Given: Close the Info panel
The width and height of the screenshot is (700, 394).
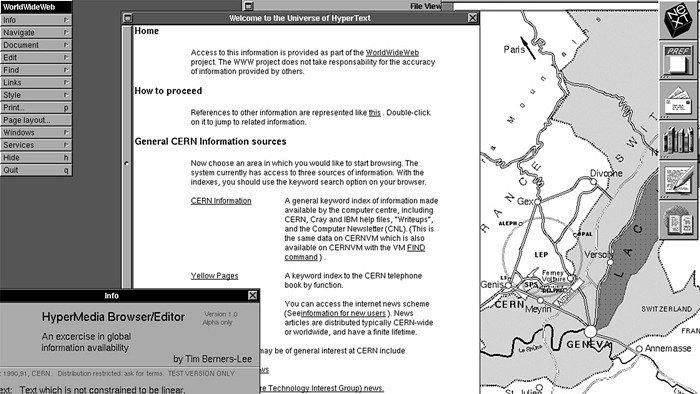Looking at the screenshot, I should click(252, 295).
